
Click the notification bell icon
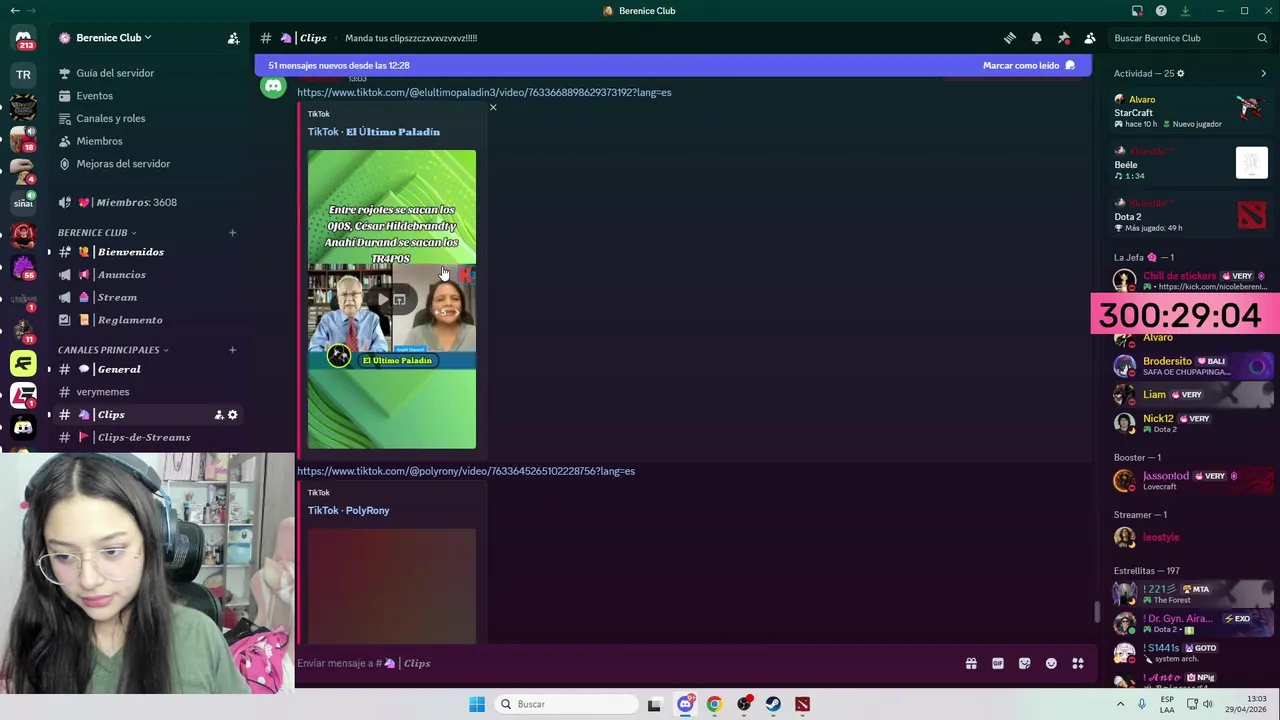[x=1037, y=38]
